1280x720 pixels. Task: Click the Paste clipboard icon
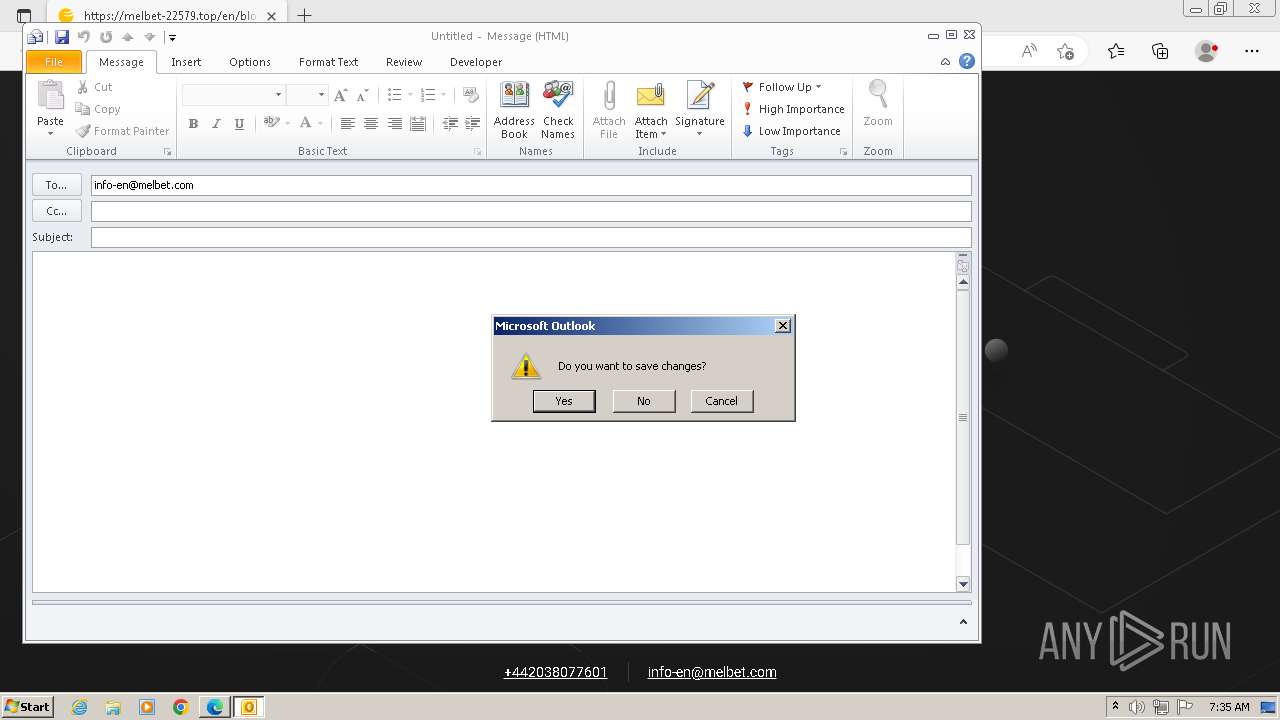[50, 96]
